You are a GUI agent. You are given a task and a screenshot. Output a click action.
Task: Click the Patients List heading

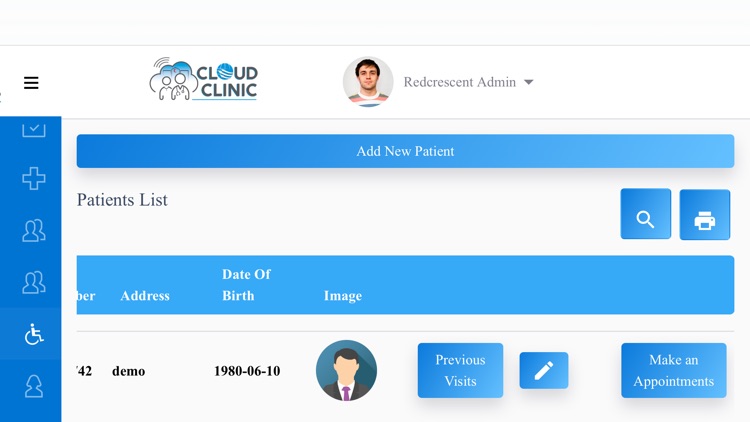point(122,200)
